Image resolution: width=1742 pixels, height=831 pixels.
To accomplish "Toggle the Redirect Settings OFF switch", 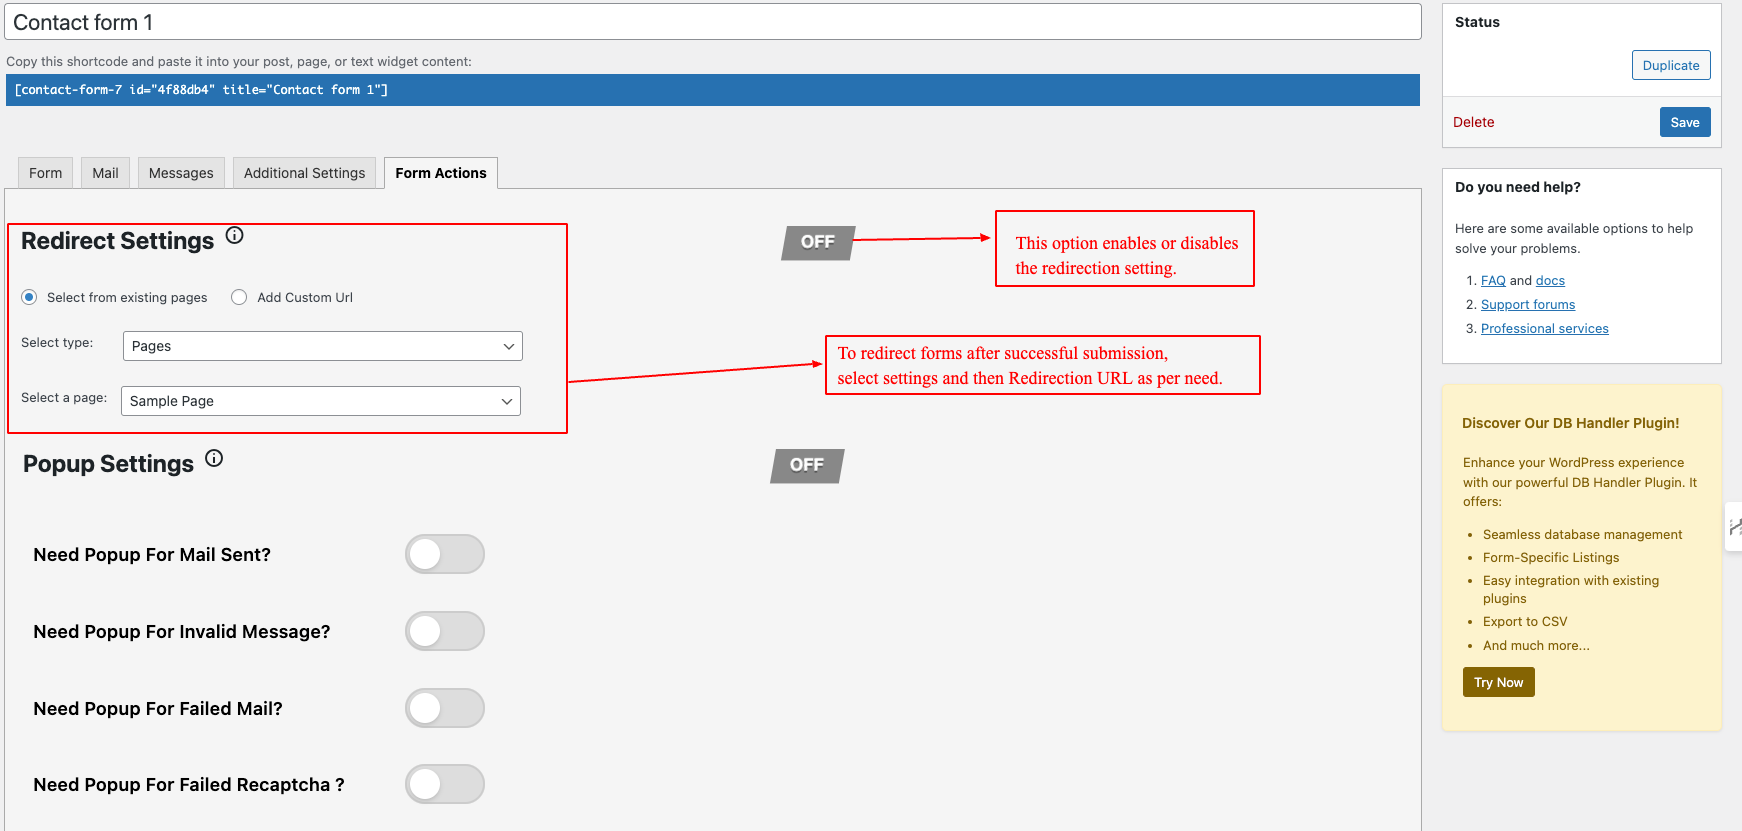I will [x=818, y=242].
